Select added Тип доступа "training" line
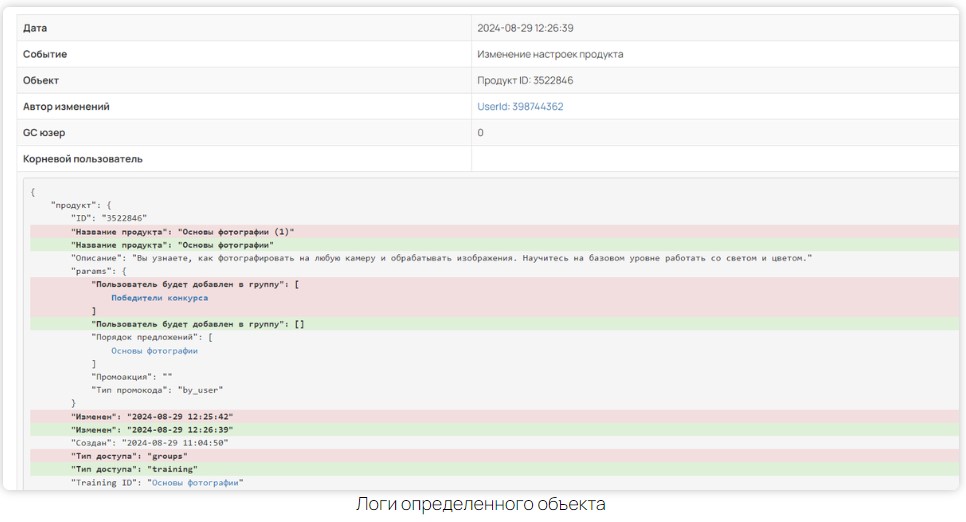The height and width of the screenshot is (522, 966). (134, 469)
